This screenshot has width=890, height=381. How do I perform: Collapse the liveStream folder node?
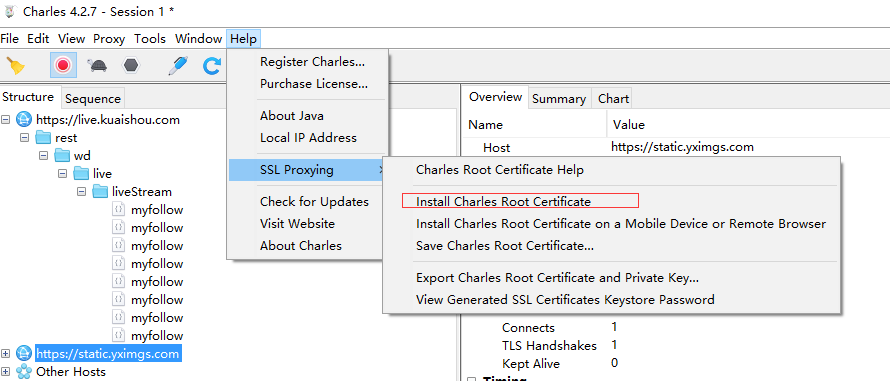81,192
